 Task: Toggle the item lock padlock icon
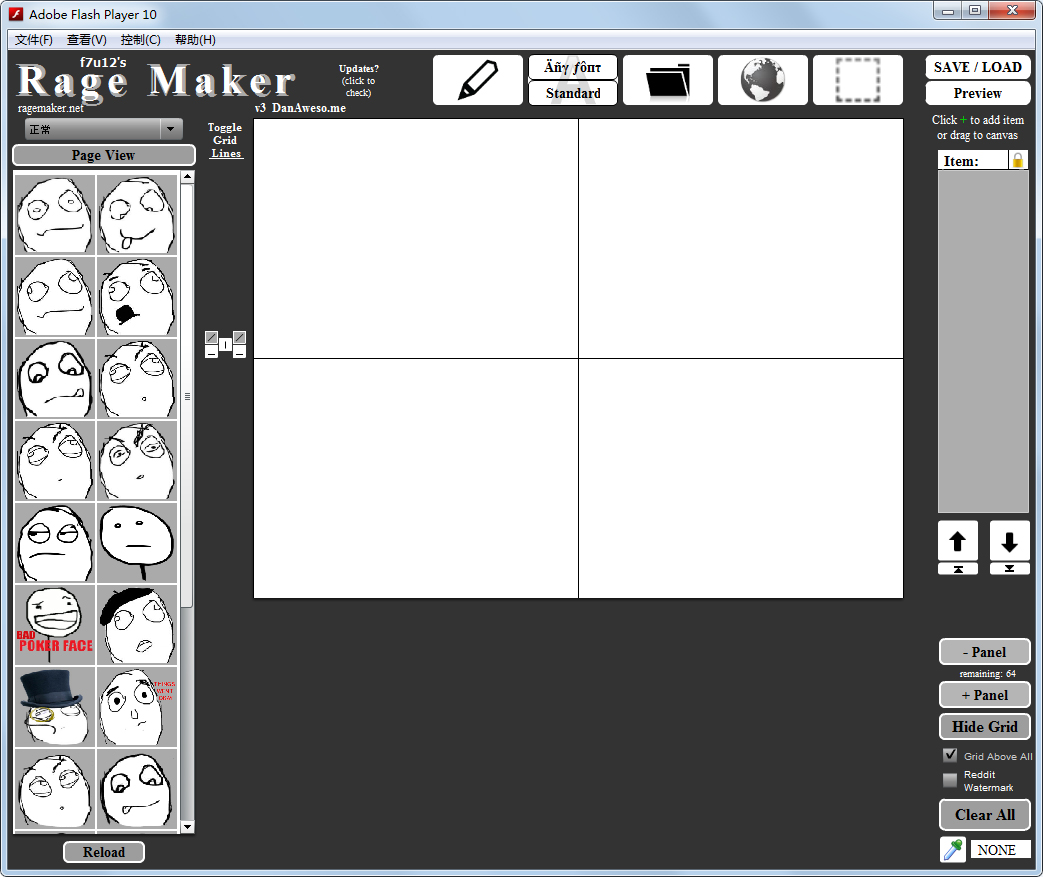(1018, 160)
